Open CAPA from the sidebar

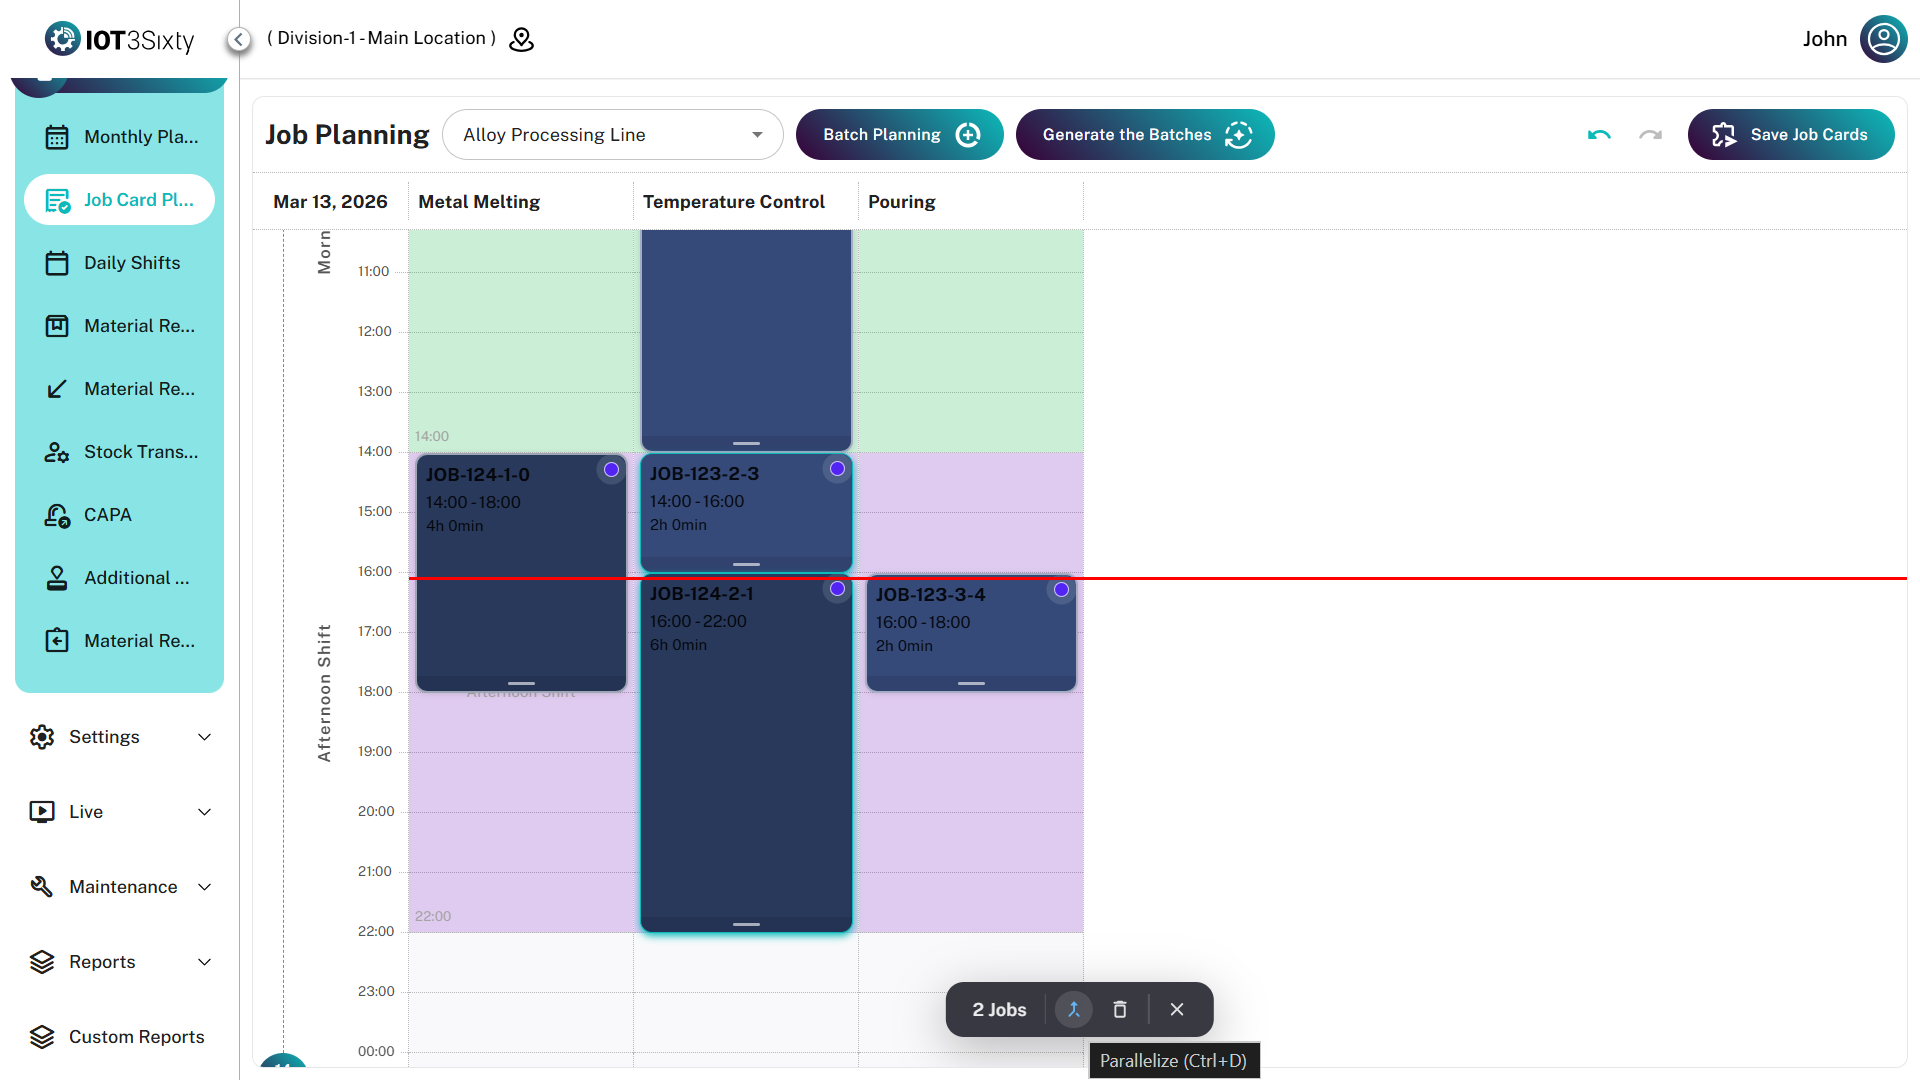pos(107,515)
